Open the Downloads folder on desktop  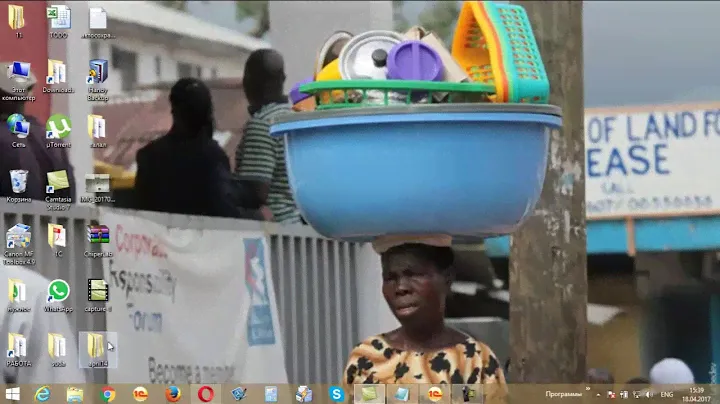(x=58, y=73)
